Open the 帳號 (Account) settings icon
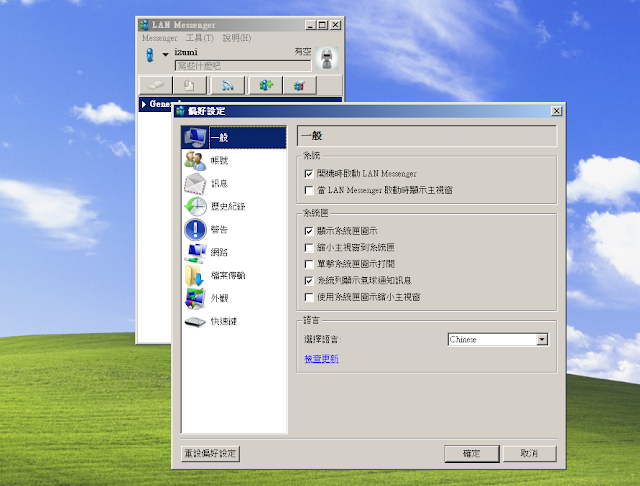This screenshot has height=486, width=640. click(195, 160)
